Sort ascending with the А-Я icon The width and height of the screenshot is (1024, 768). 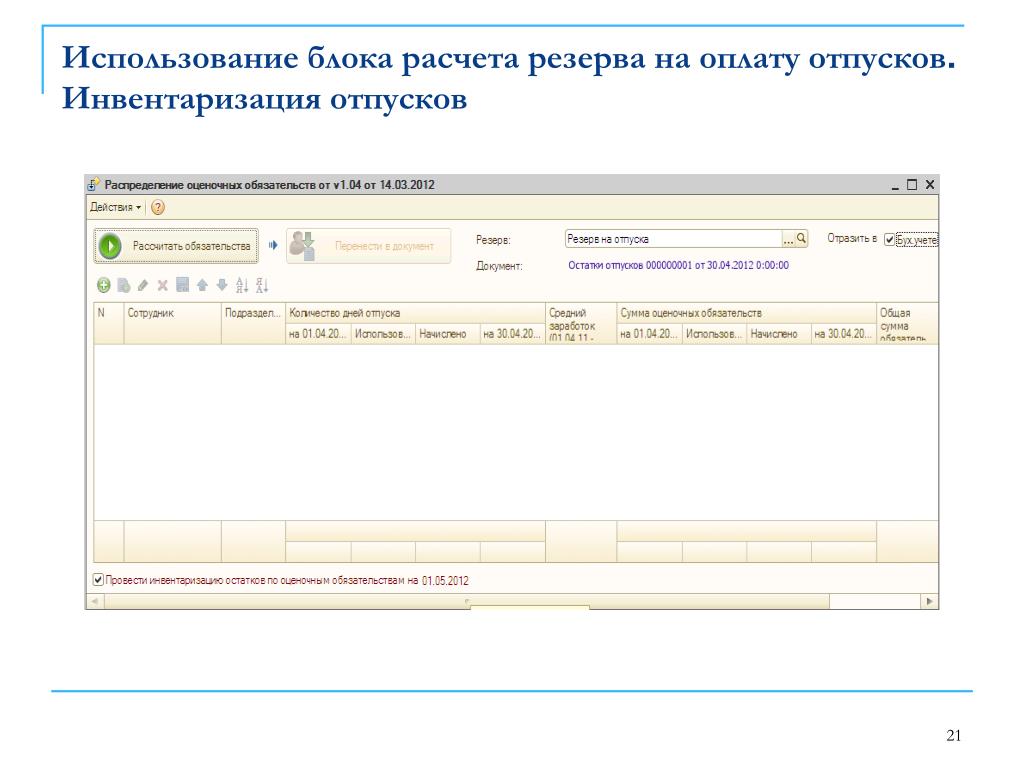(242, 285)
